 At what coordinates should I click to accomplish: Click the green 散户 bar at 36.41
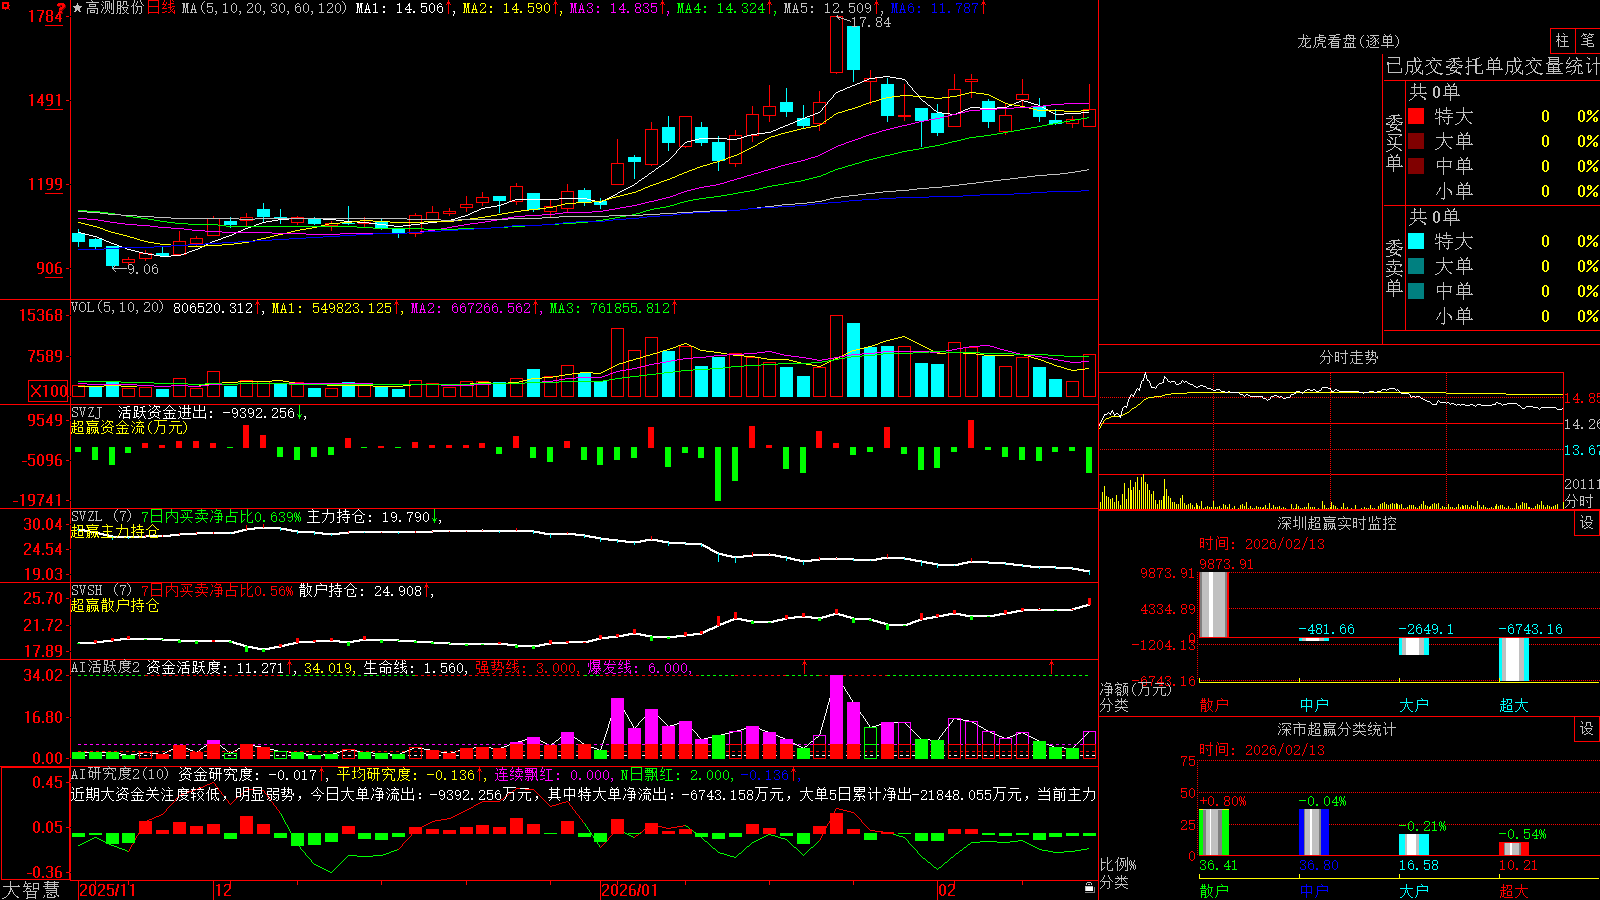point(1214,832)
